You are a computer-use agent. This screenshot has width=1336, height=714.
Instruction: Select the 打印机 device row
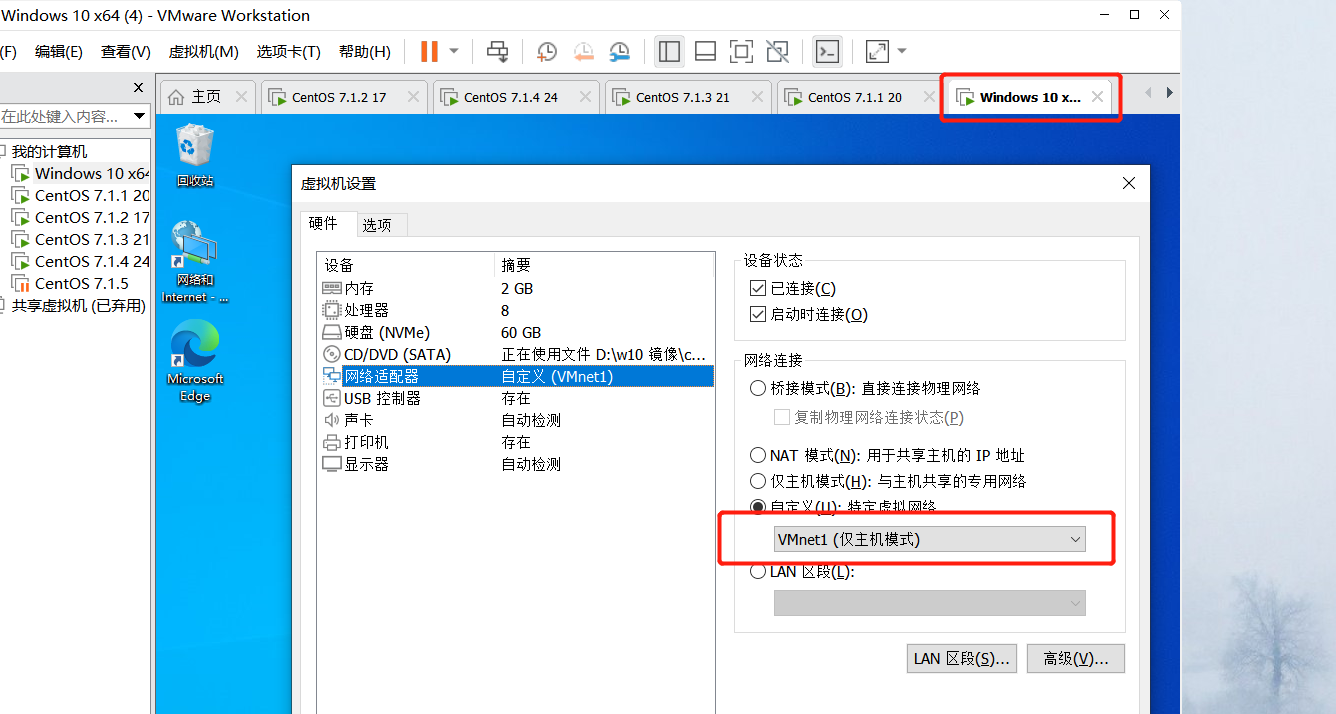pyautogui.click(x=516, y=442)
